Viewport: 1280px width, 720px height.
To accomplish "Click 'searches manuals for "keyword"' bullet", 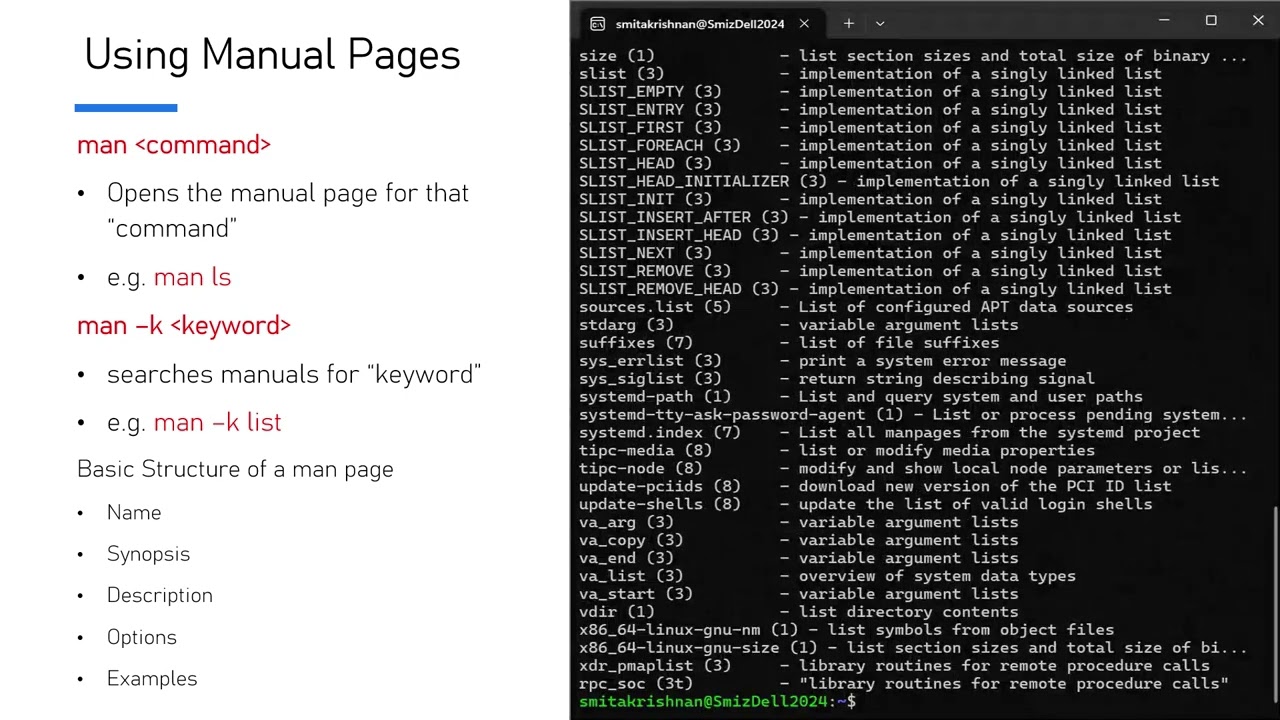I will (x=294, y=374).
